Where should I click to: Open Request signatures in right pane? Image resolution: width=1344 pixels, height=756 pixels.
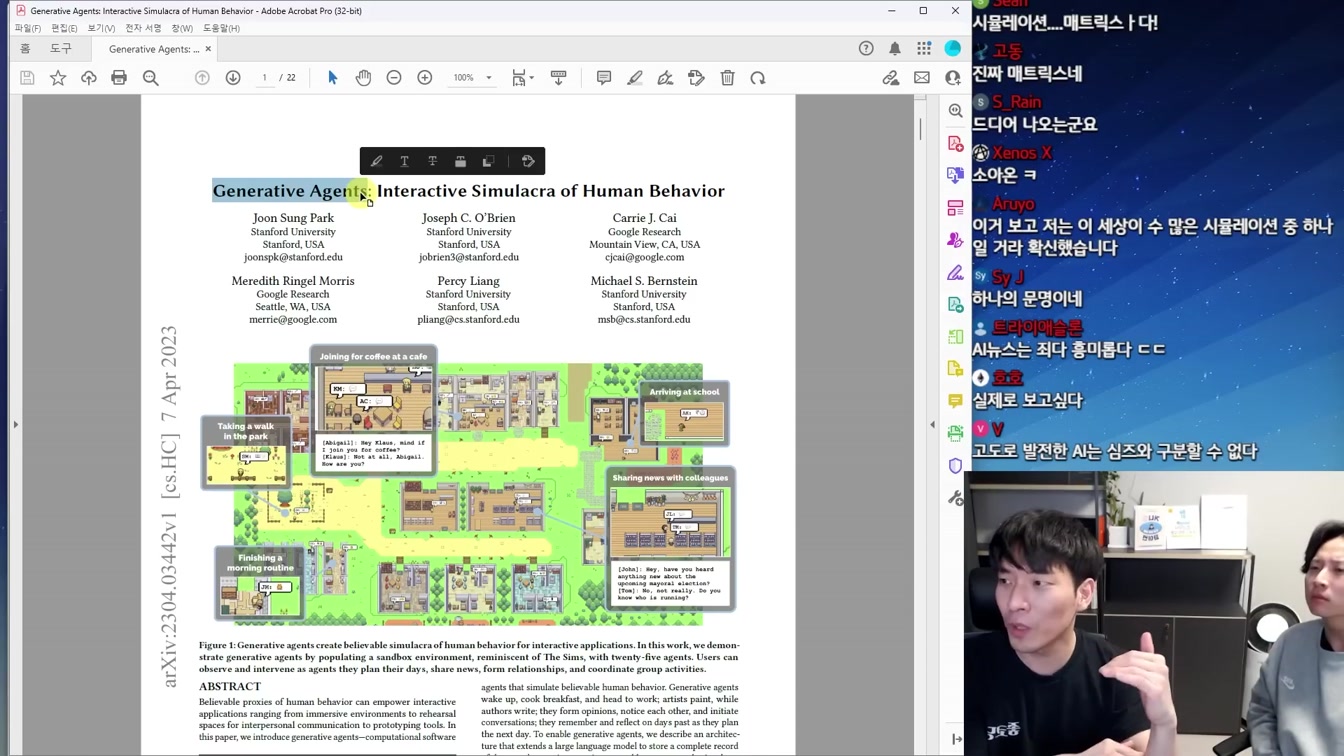tap(956, 240)
